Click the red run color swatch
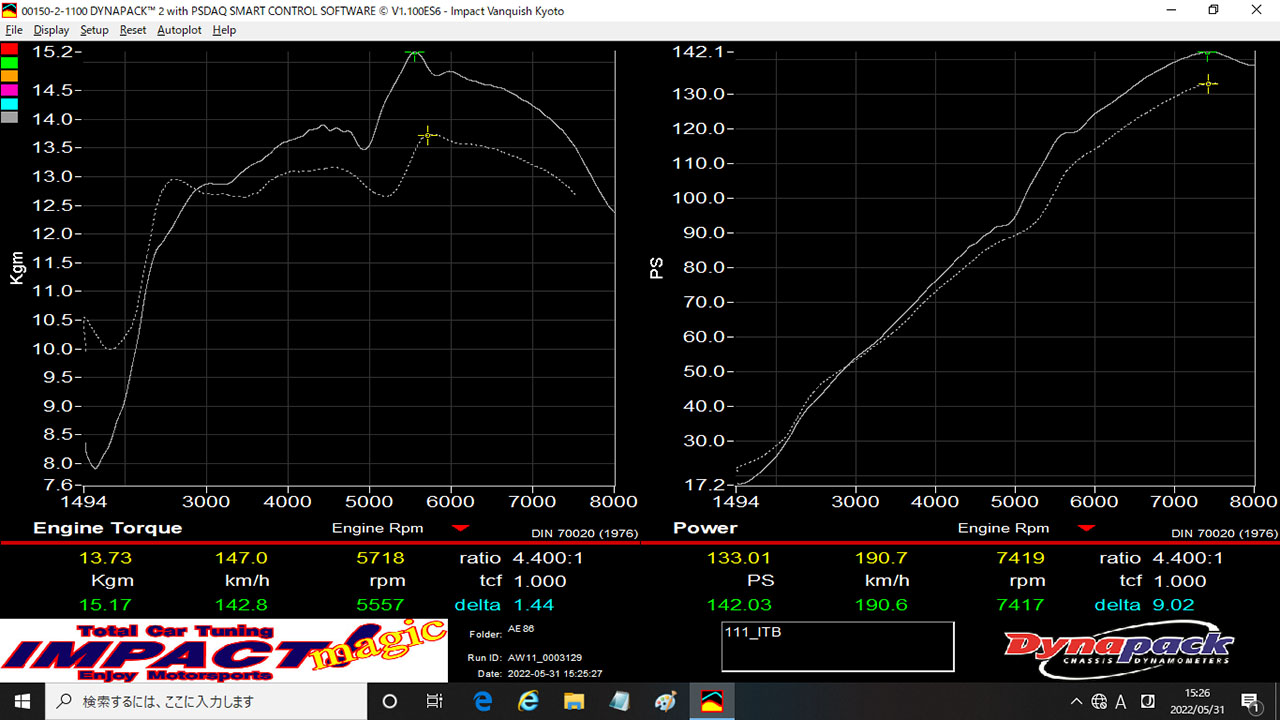This screenshot has height=720, width=1280. tap(9, 48)
